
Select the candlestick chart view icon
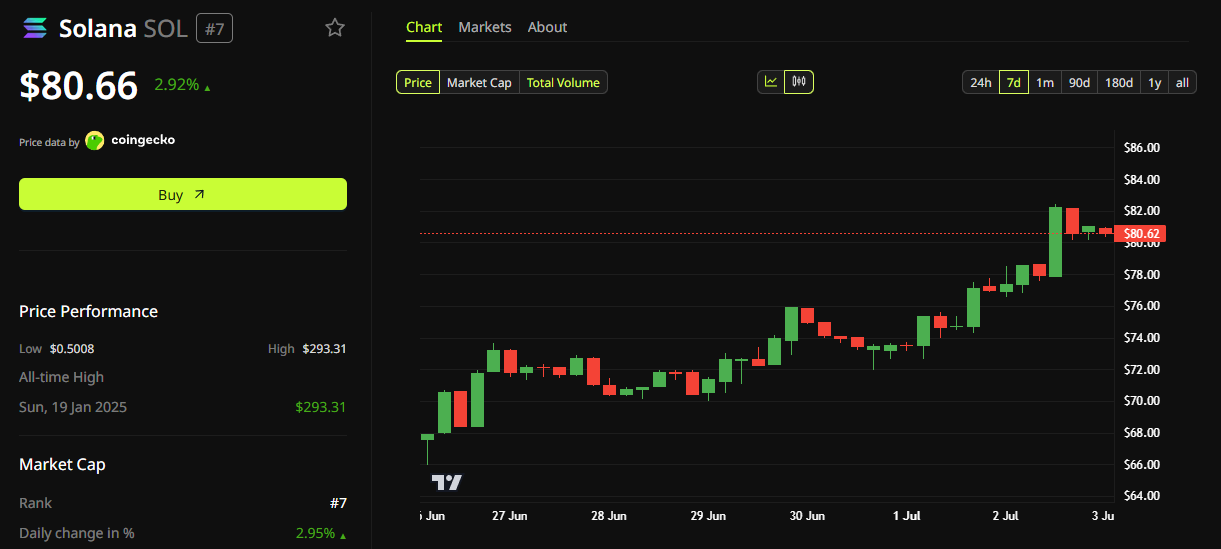(x=799, y=82)
